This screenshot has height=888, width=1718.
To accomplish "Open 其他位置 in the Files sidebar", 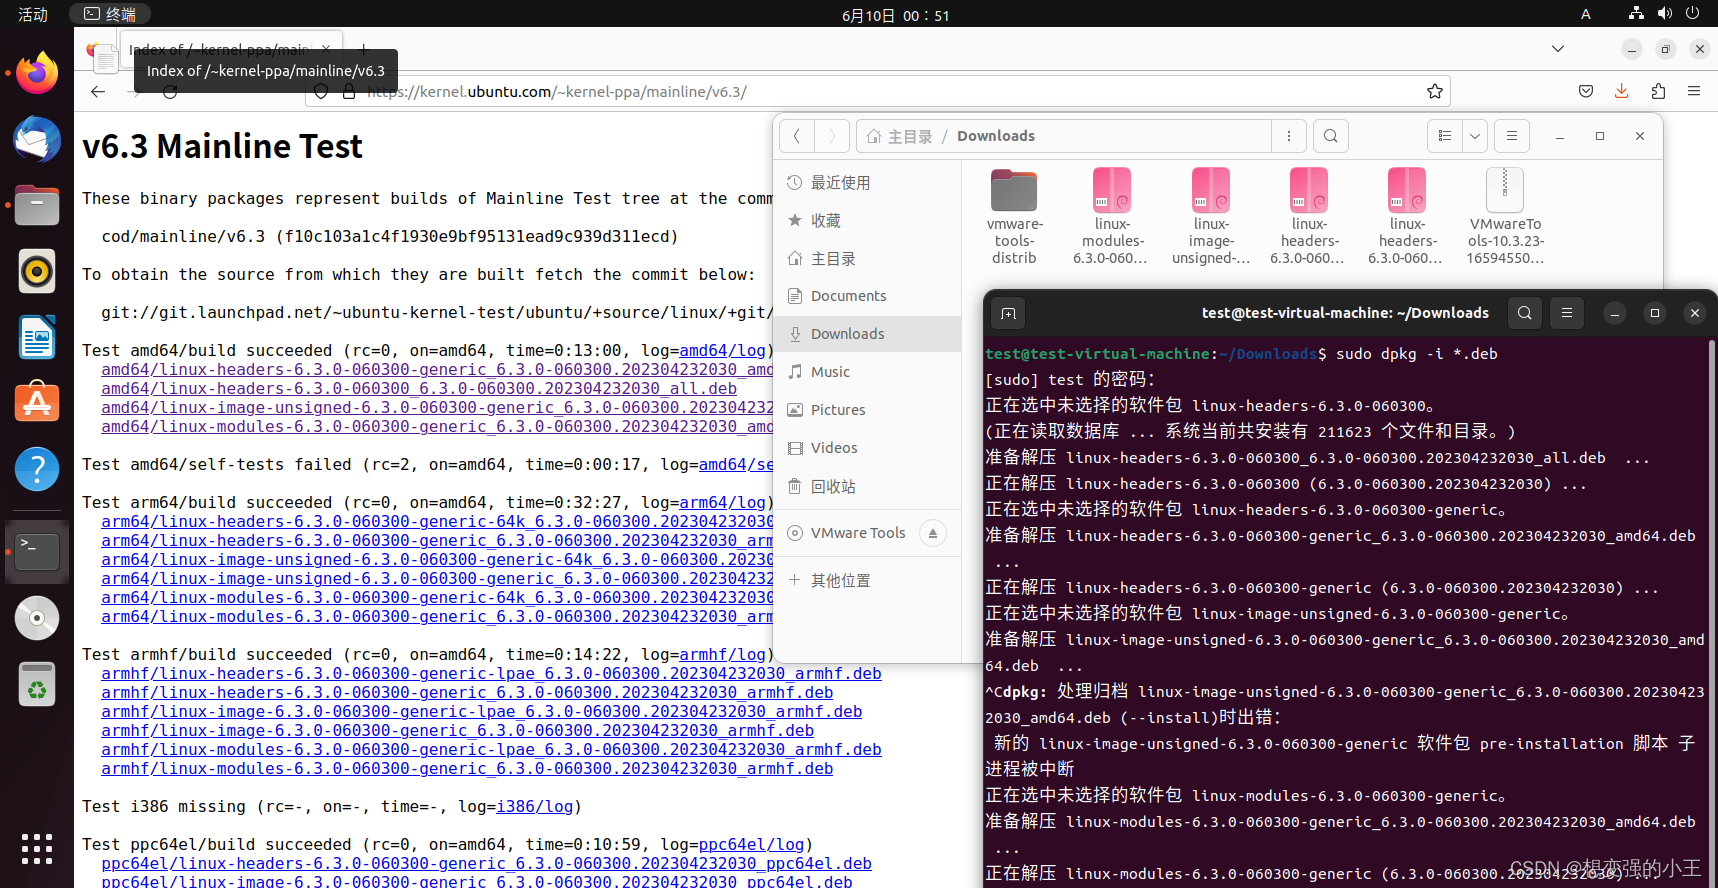I will 867,580.
